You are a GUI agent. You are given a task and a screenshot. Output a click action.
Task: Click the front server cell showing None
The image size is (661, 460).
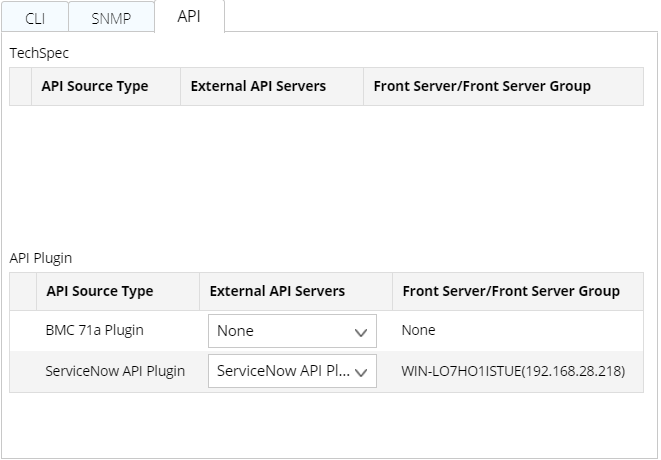[418, 331]
